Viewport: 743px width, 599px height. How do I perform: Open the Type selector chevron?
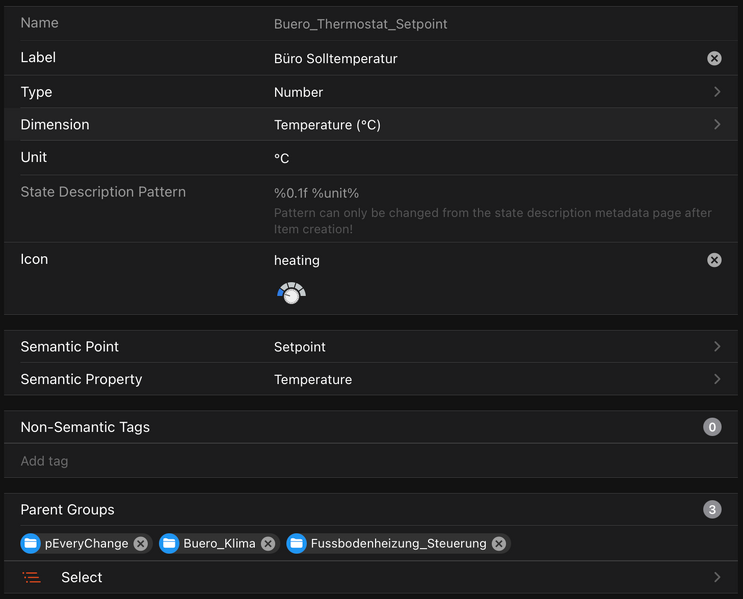tap(717, 92)
